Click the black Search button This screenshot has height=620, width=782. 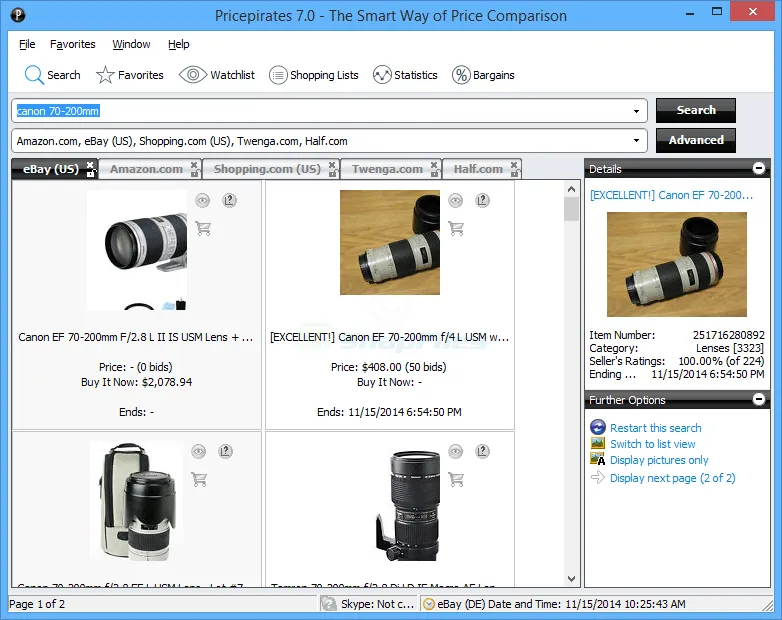(696, 110)
